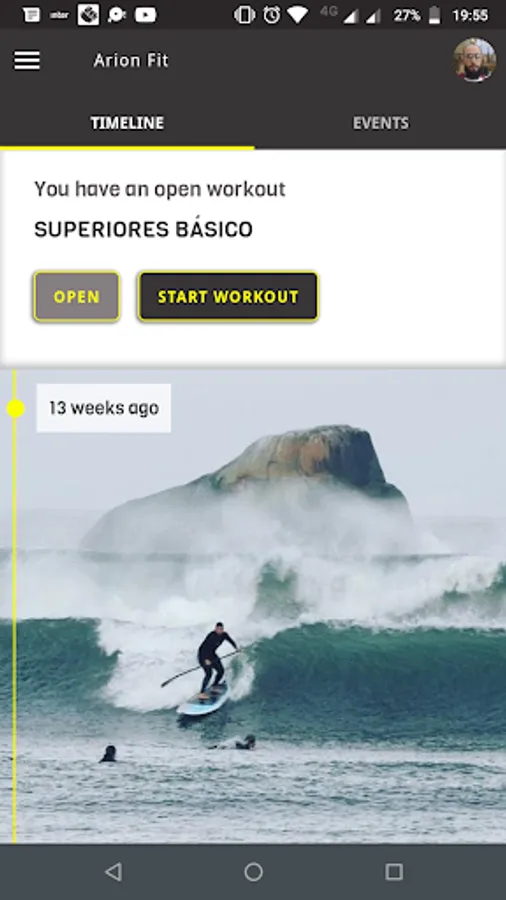The height and width of the screenshot is (900, 506).
Task: Open the surfing photo post
Action: click(x=253, y=606)
